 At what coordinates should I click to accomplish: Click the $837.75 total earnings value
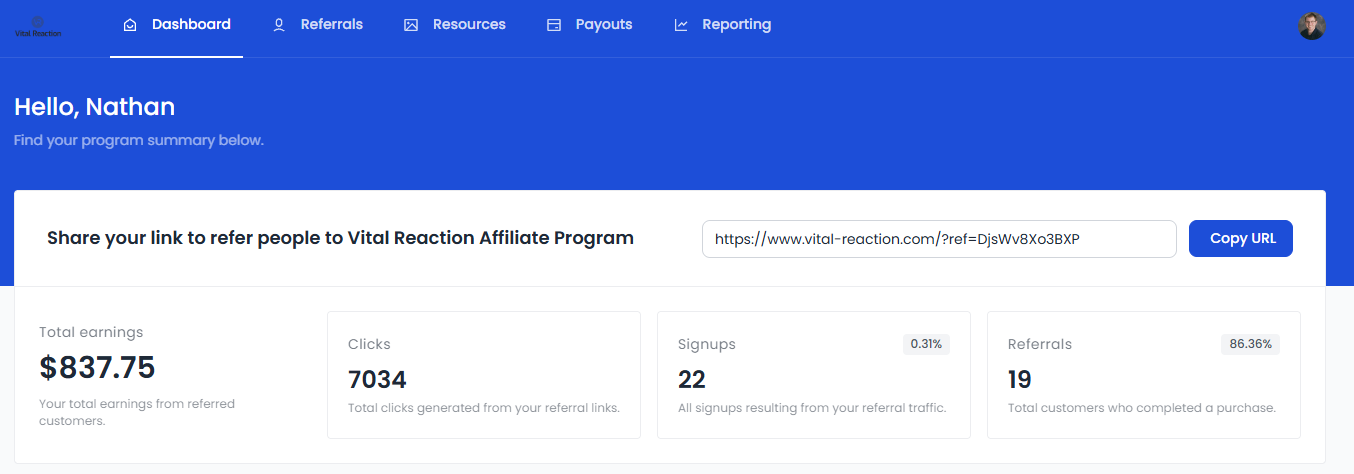tap(97, 368)
